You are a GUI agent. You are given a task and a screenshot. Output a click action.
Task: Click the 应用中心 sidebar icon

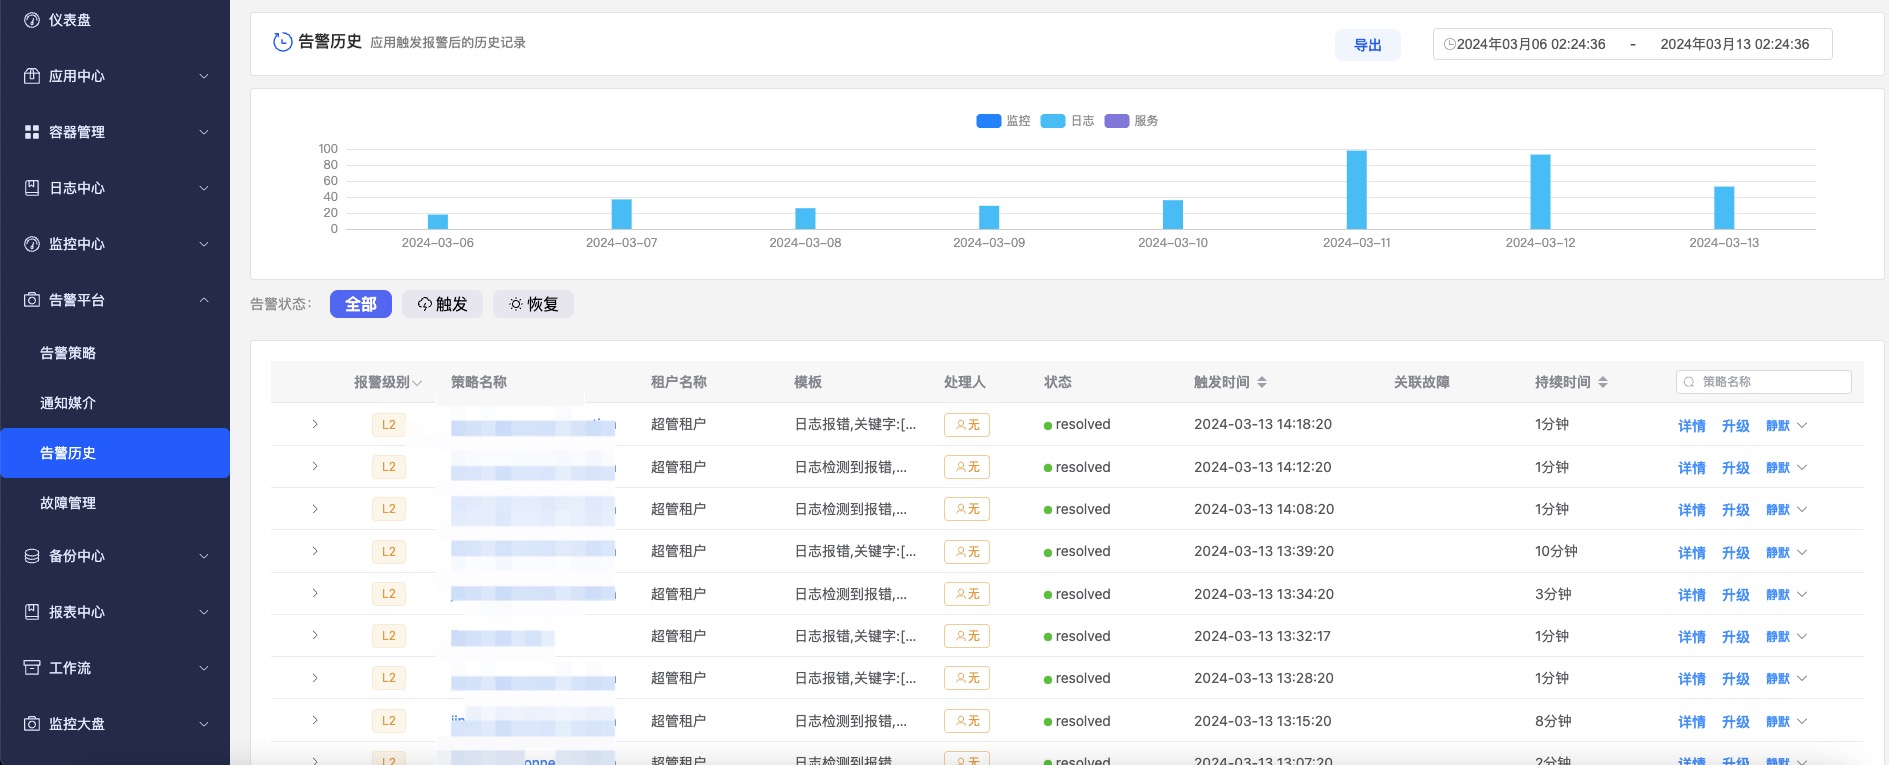point(32,76)
